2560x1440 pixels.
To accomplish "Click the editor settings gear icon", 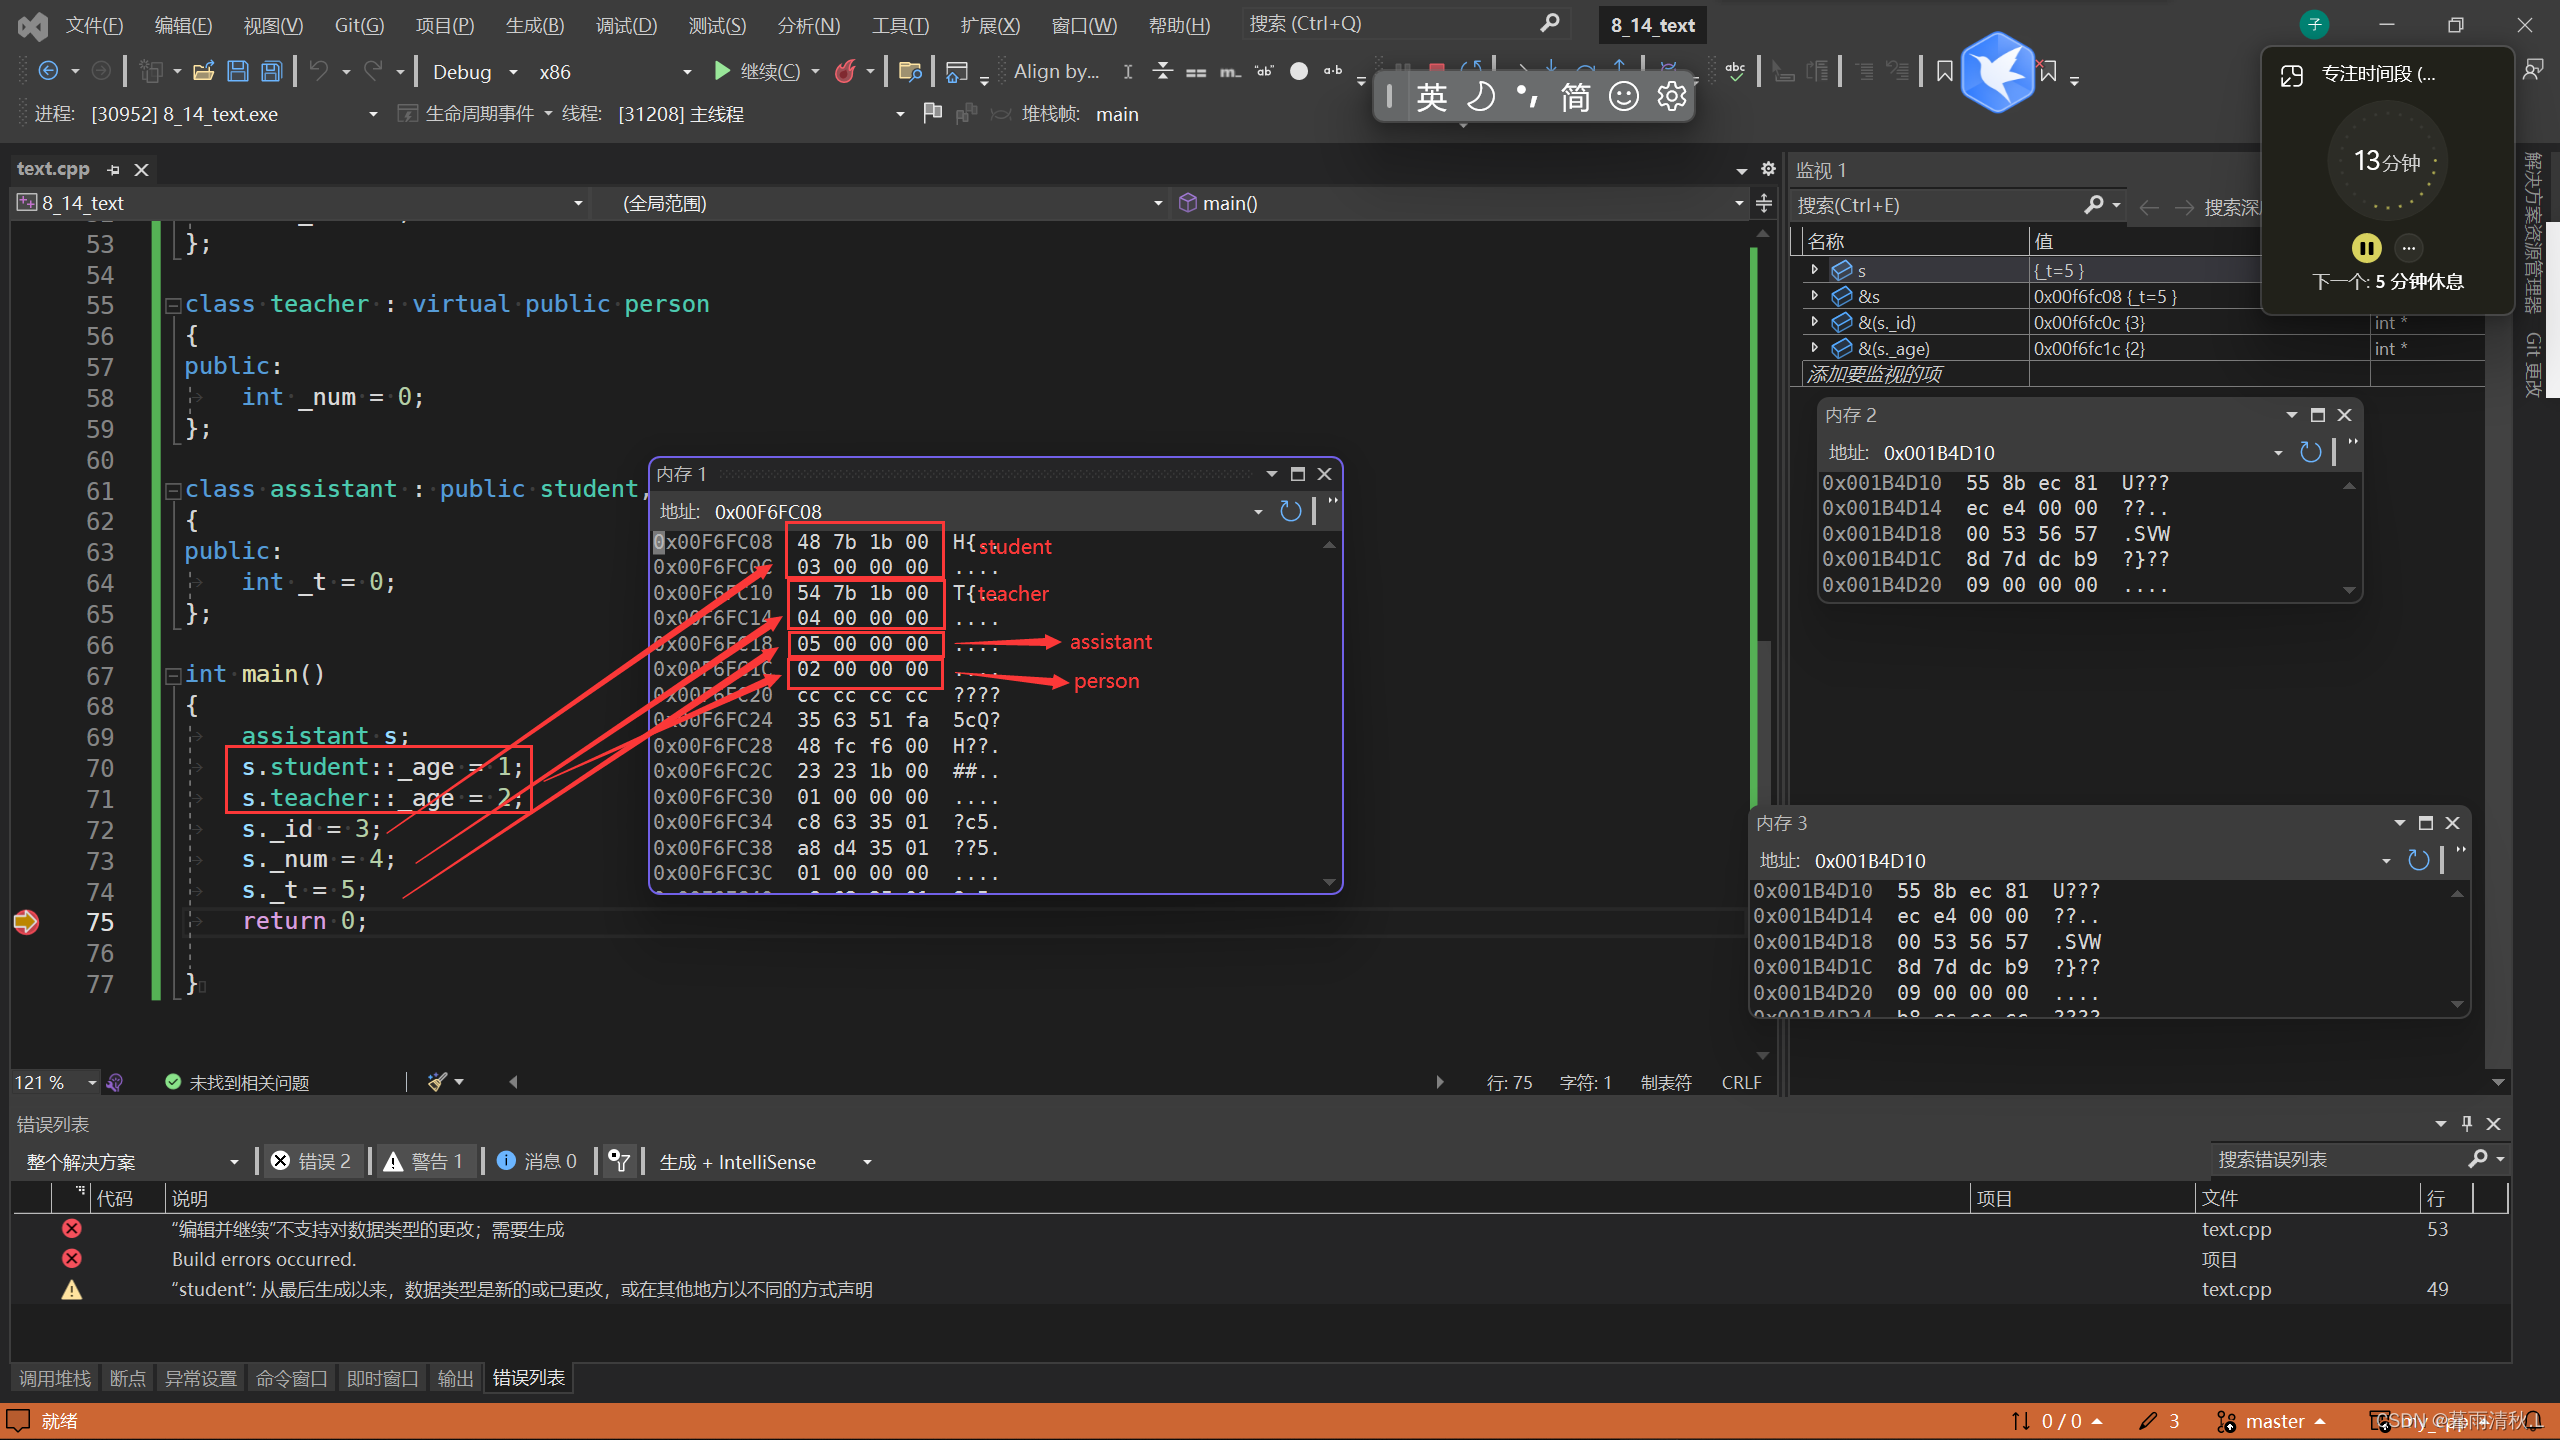I will click(1768, 169).
